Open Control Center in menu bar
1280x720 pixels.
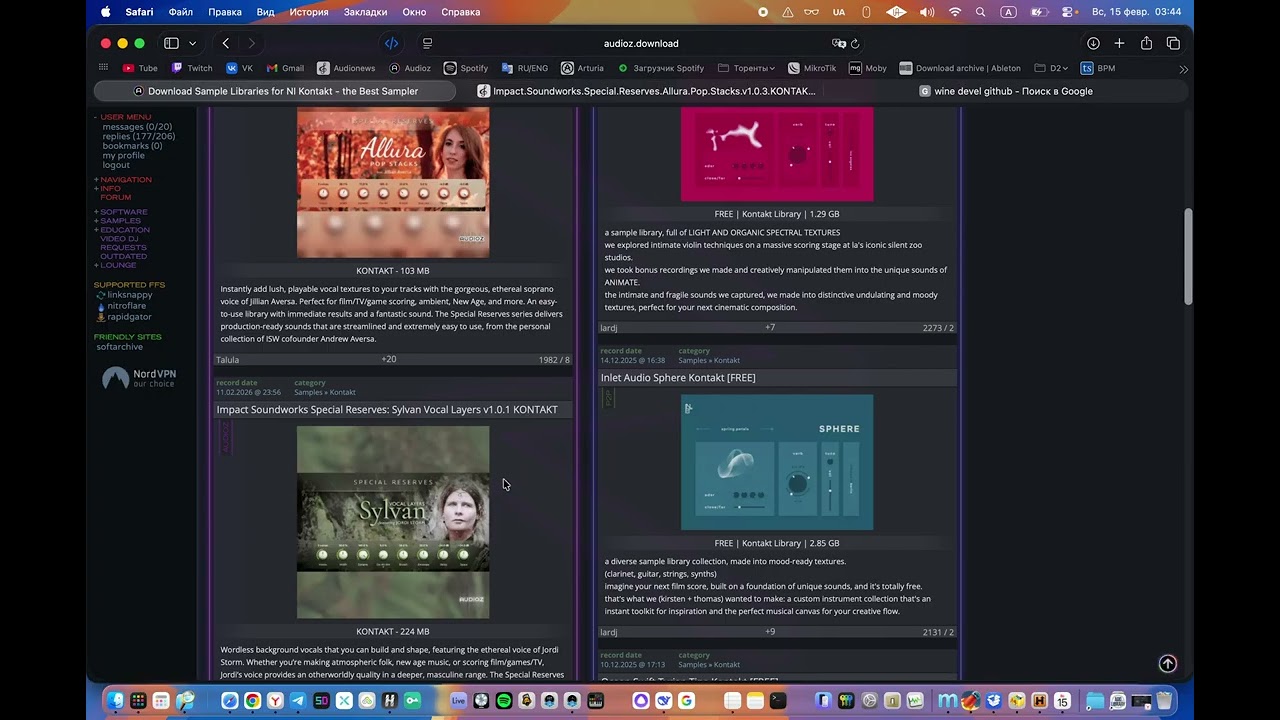point(1068,12)
